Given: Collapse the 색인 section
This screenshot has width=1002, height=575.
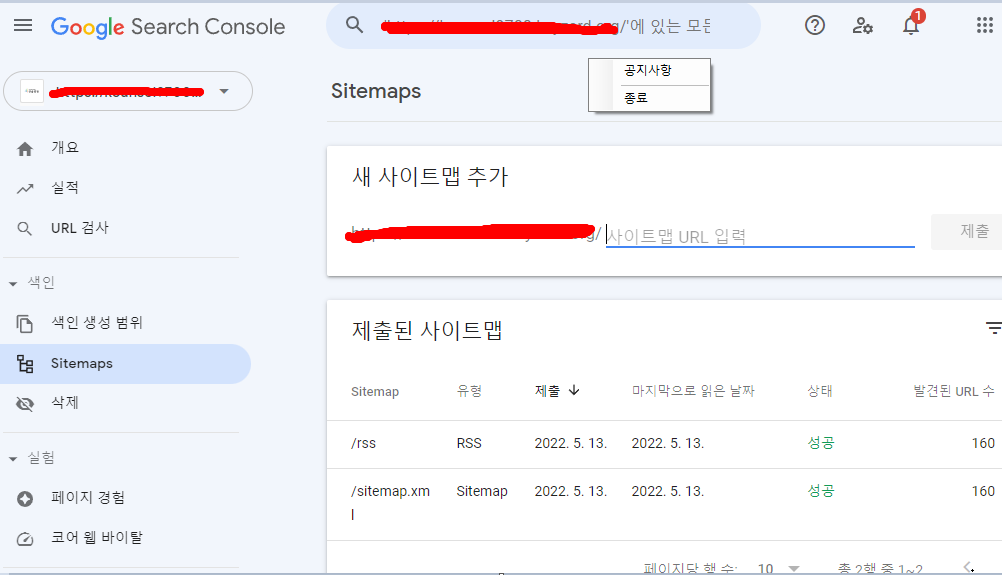Looking at the screenshot, I should [13, 283].
